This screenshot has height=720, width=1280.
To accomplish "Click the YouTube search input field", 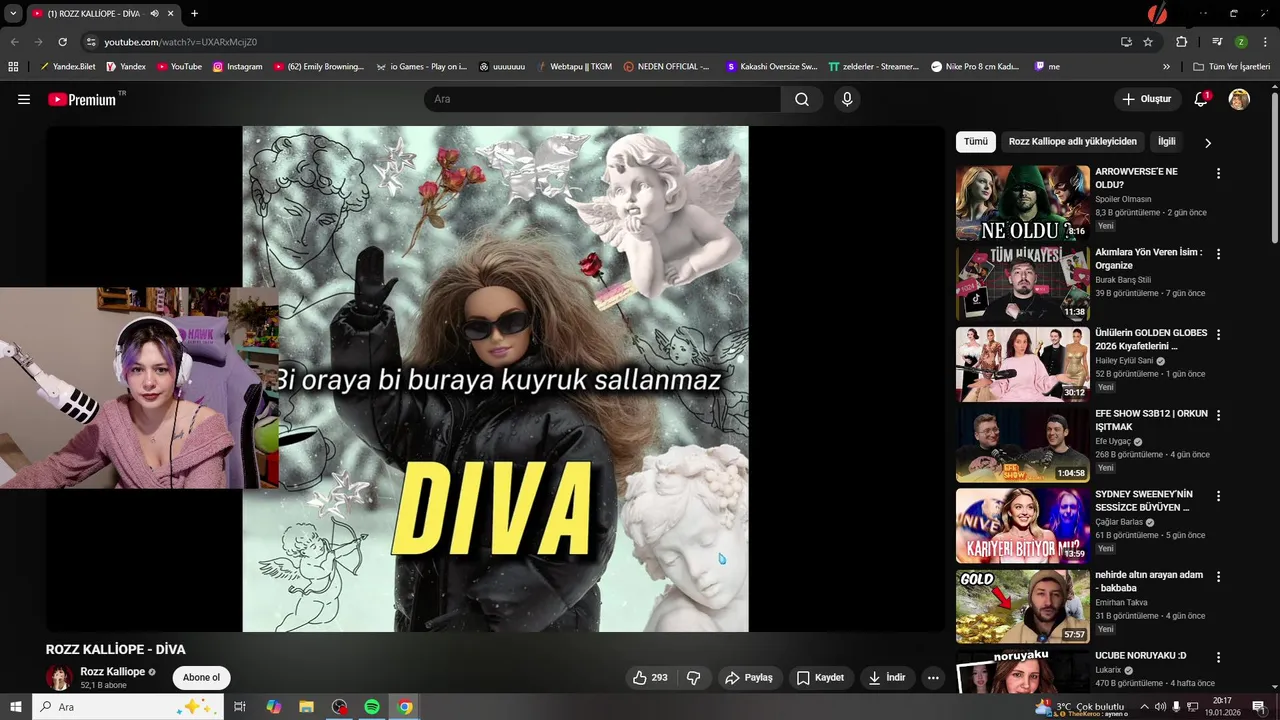I will (x=603, y=99).
